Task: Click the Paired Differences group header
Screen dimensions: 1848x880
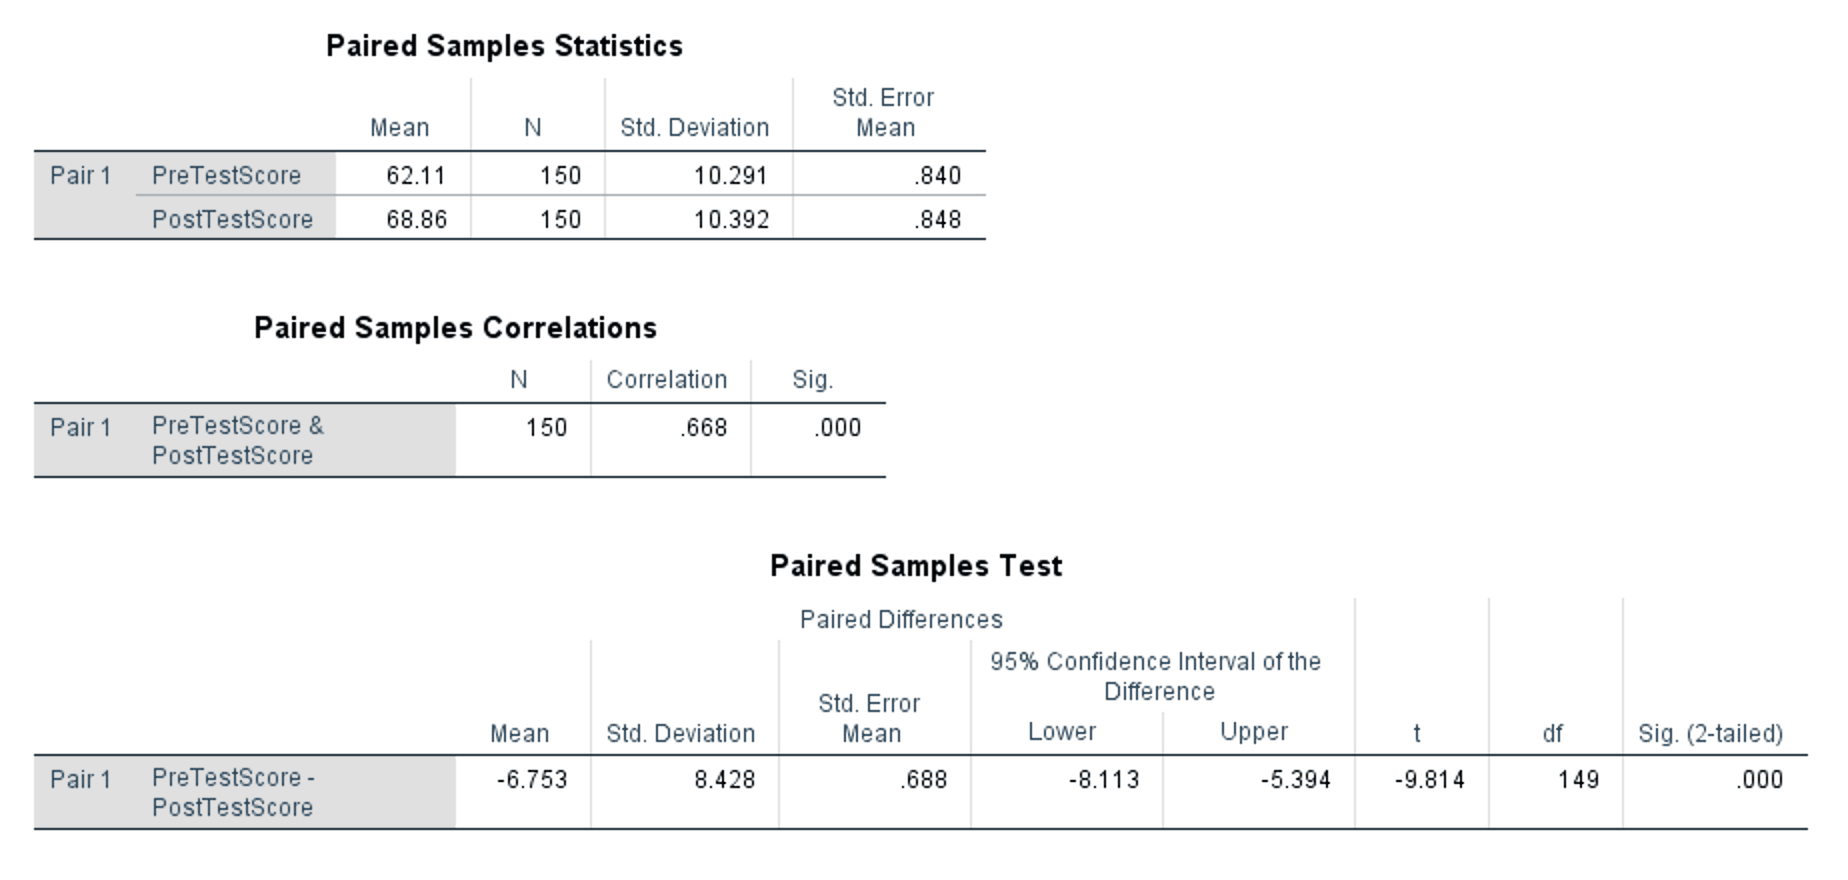Action: pos(901,620)
